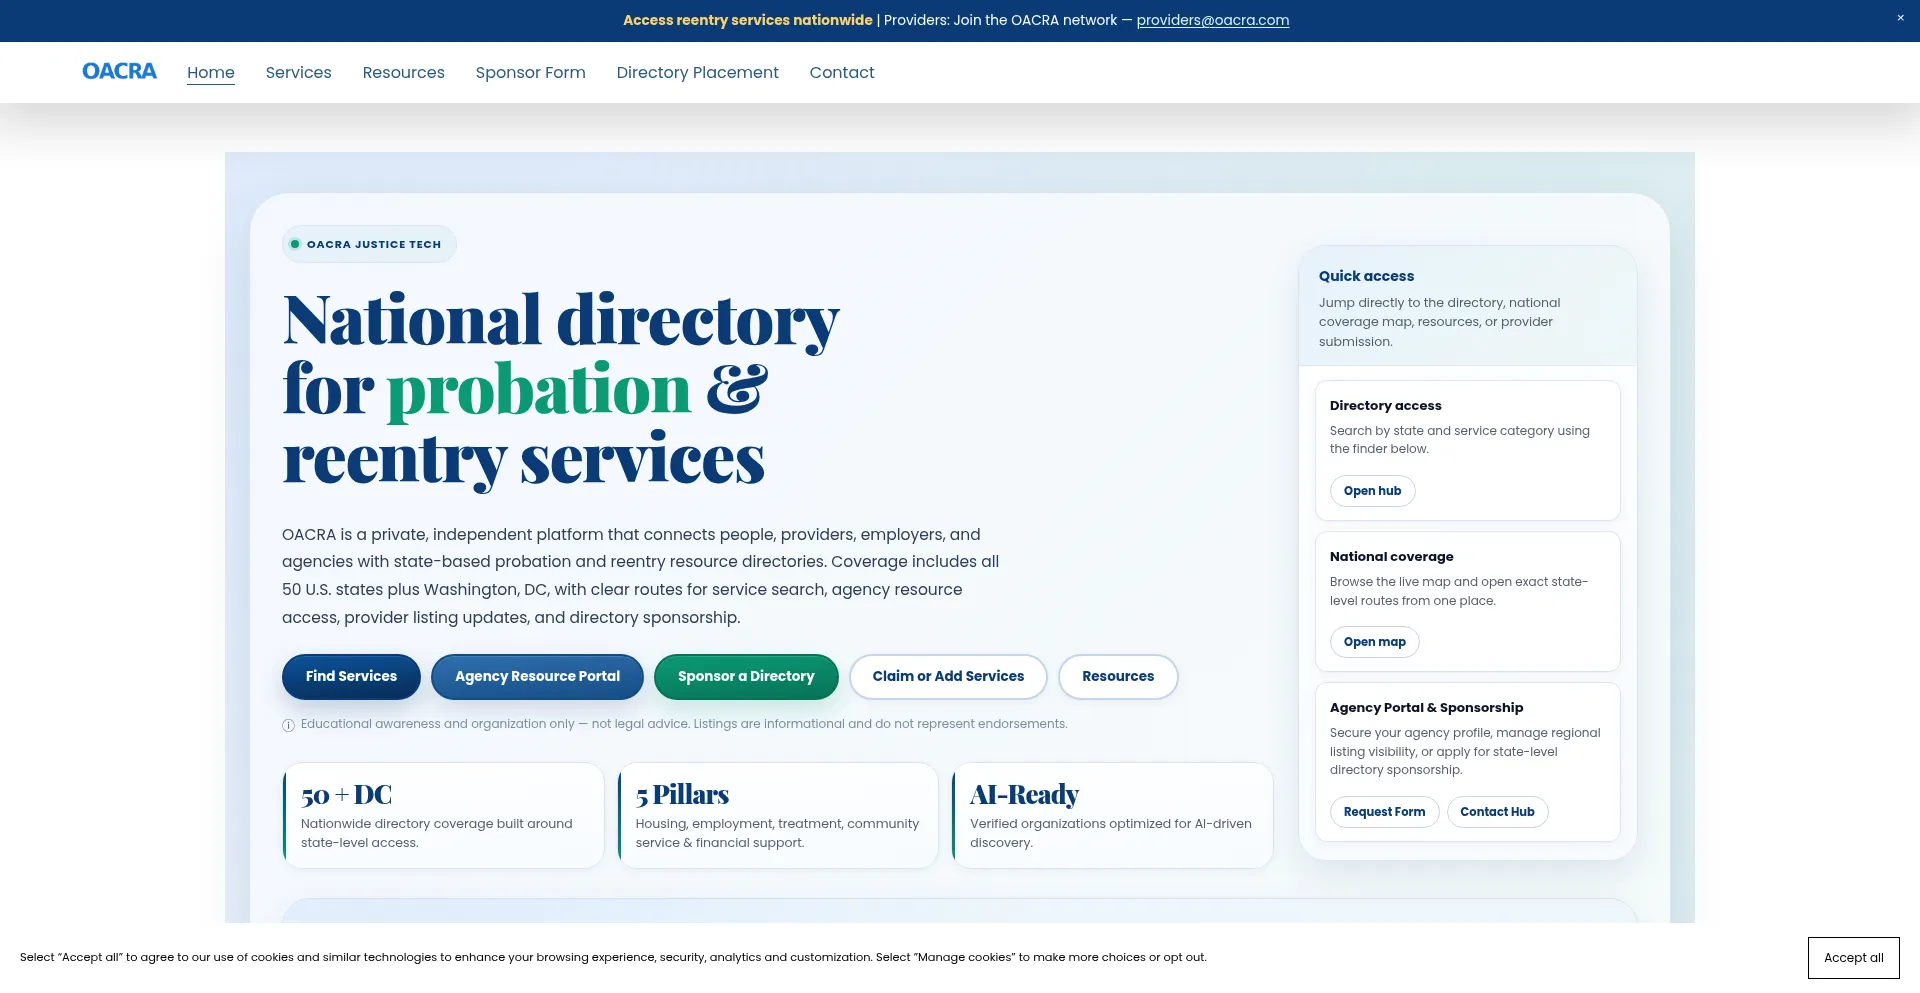Screen dimensions: 1920x993
Task: Click the OACRA Justice Tech badge
Action: 369,244
